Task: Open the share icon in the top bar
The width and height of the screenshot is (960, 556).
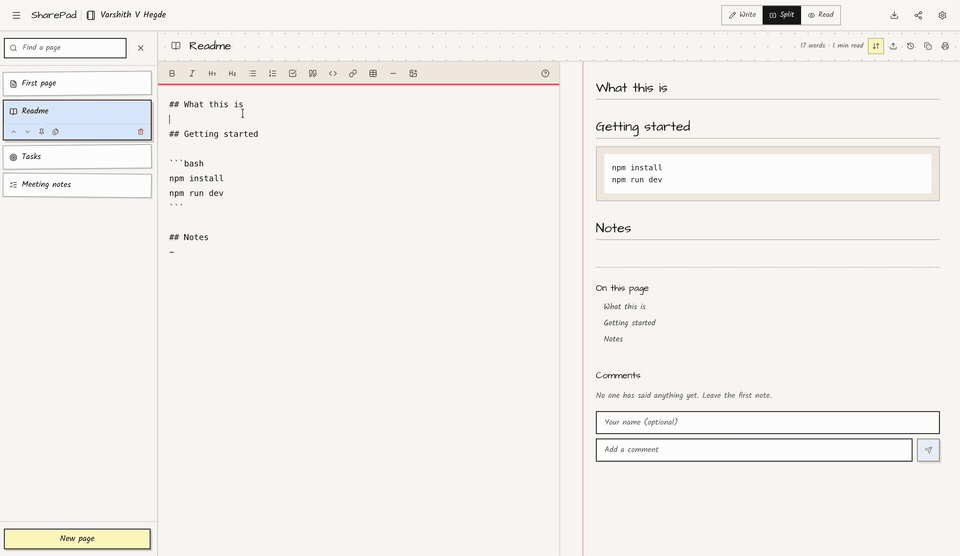Action: tap(918, 15)
